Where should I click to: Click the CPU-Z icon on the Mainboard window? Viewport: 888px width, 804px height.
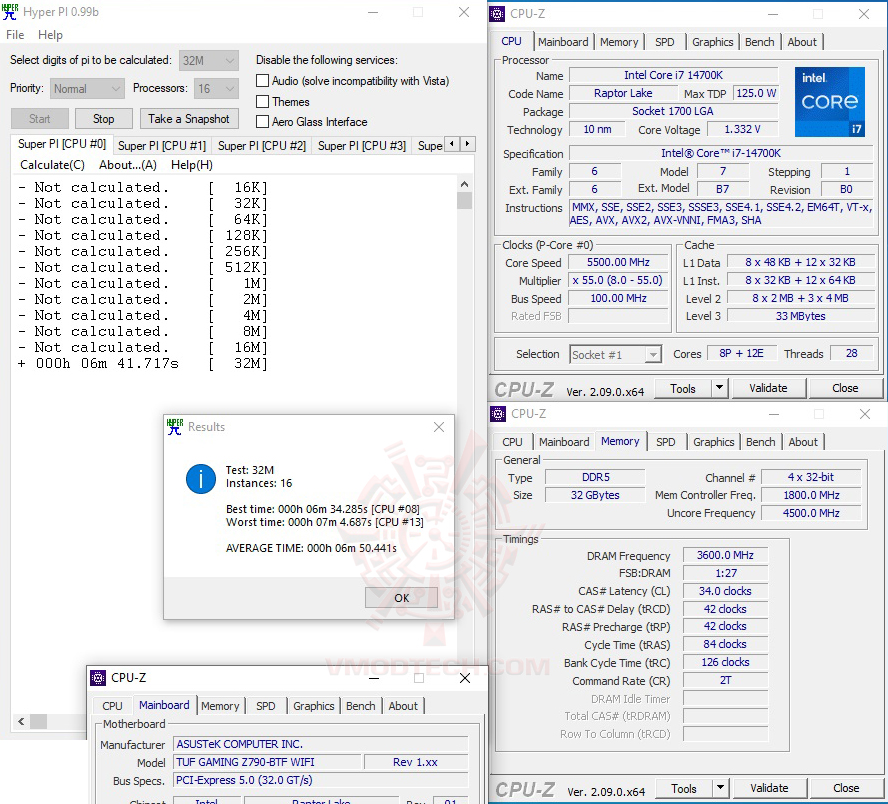(98, 678)
